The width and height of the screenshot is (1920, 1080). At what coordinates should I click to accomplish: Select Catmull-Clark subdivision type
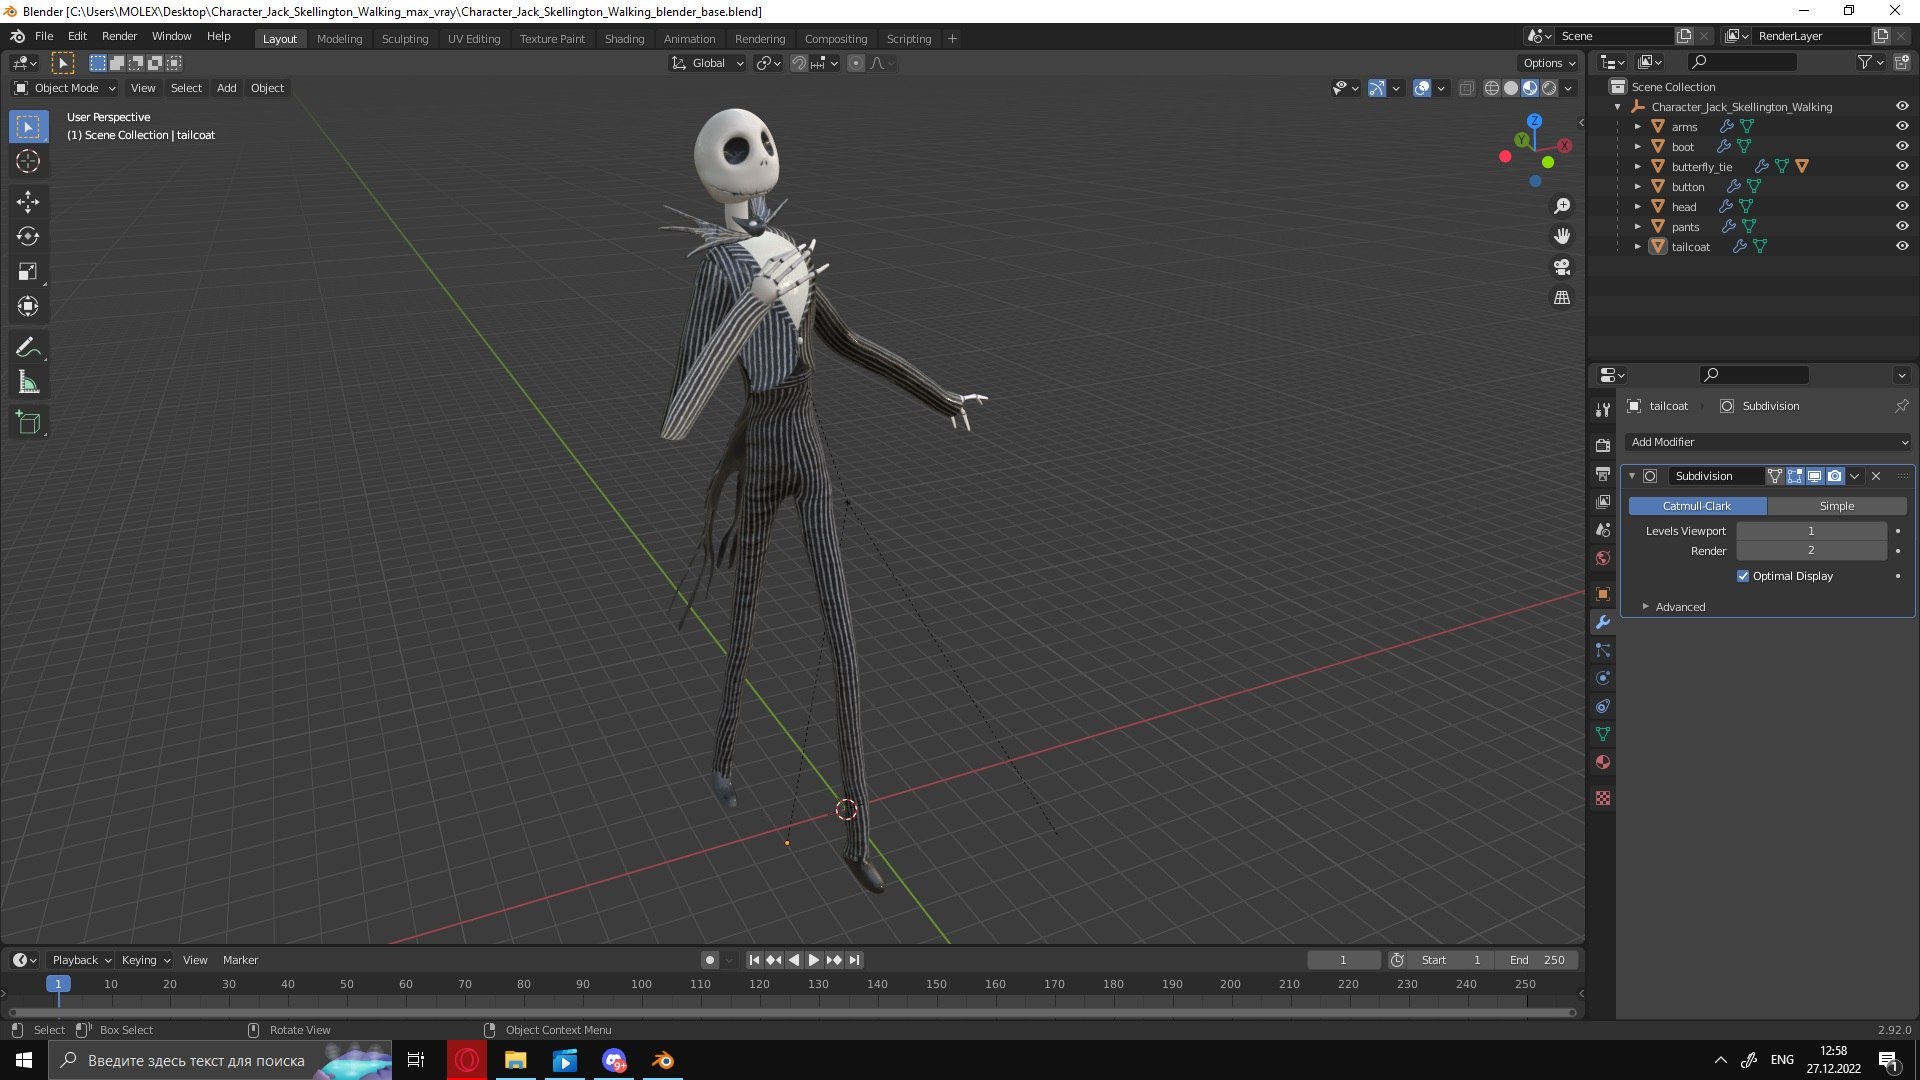point(1697,506)
